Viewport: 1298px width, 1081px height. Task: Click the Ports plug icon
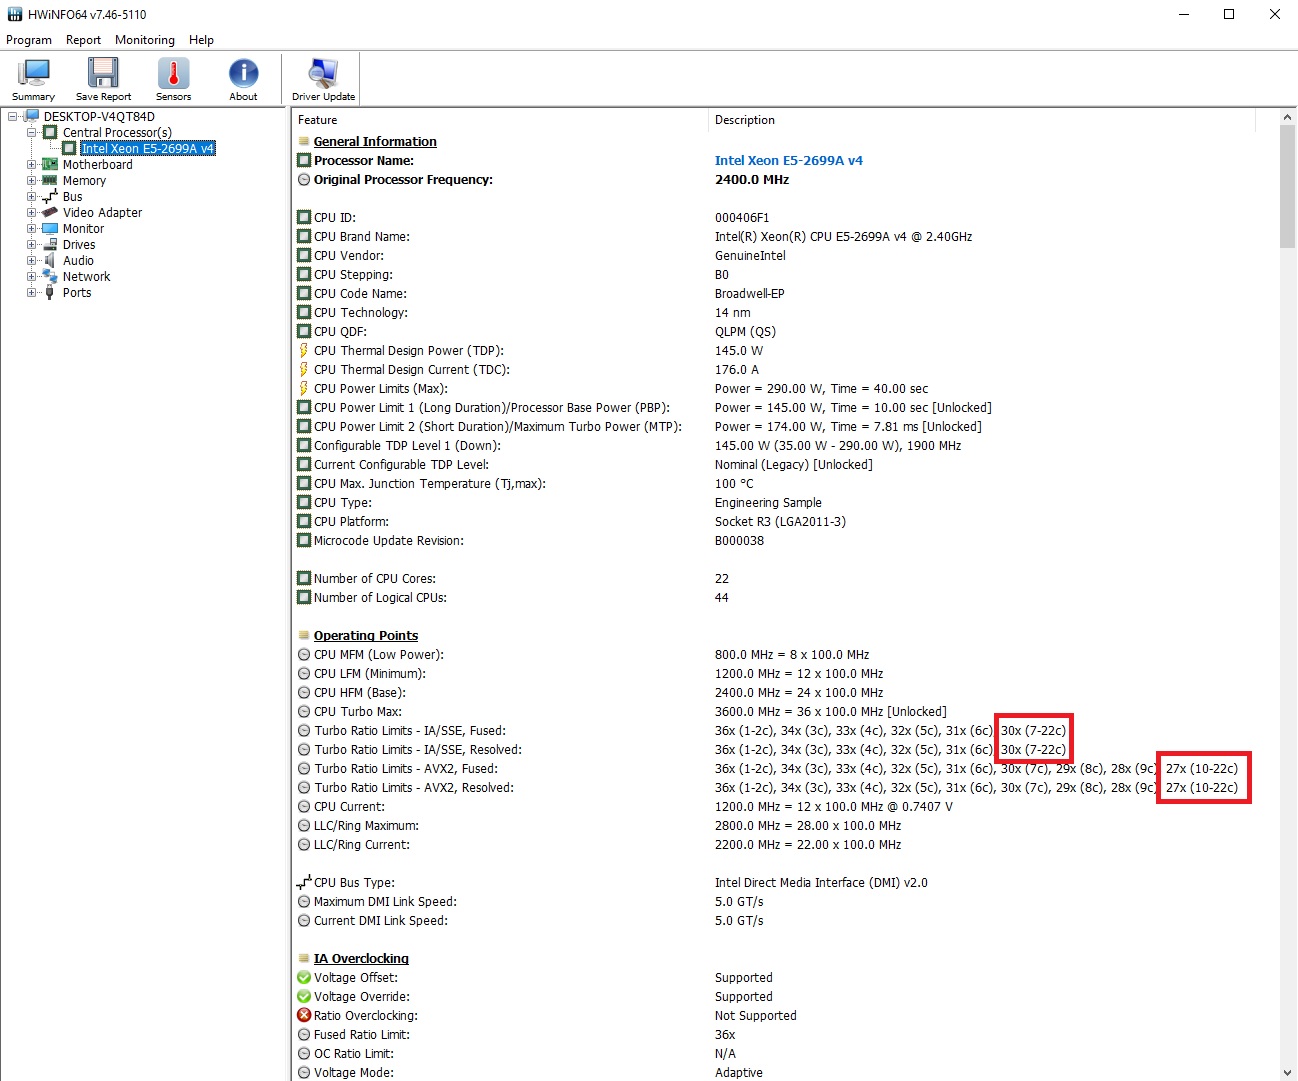(x=50, y=293)
